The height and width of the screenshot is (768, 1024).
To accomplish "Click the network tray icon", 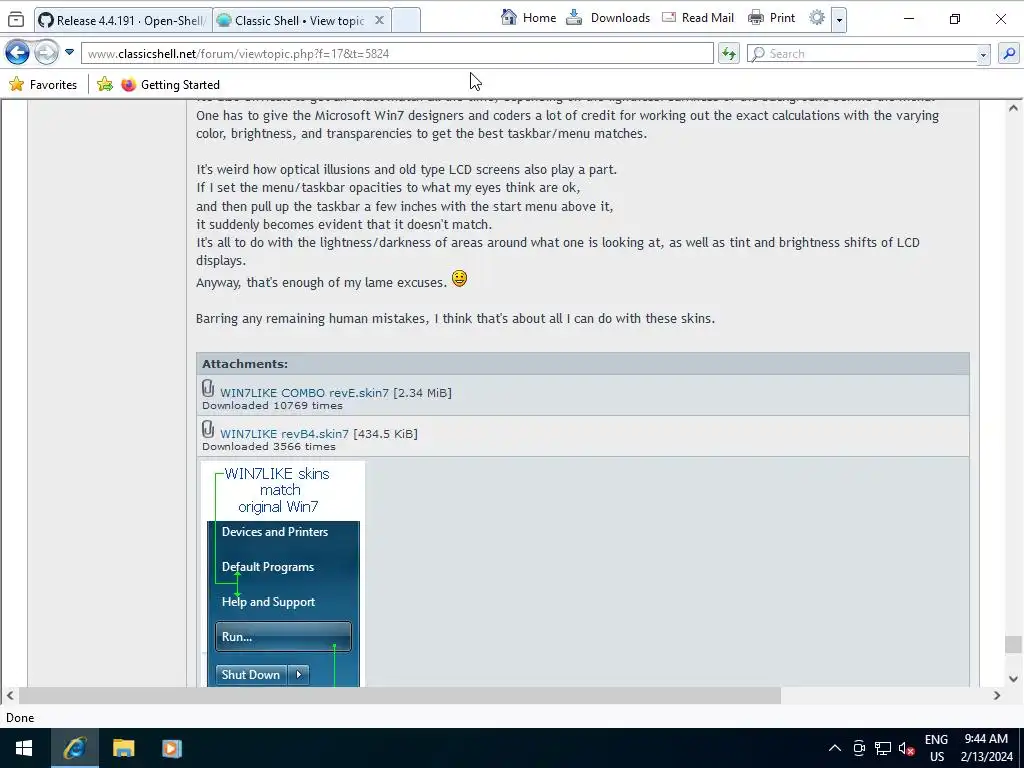I will point(883,748).
